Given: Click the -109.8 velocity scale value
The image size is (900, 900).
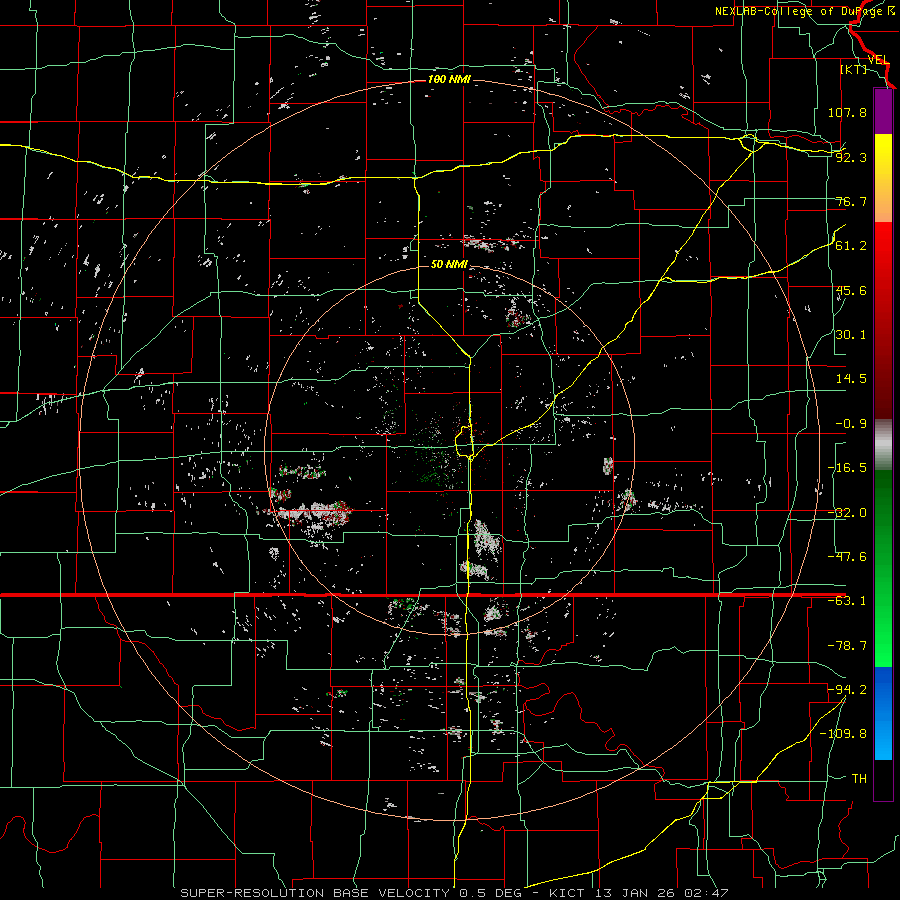Looking at the screenshot, I should 843,734.
